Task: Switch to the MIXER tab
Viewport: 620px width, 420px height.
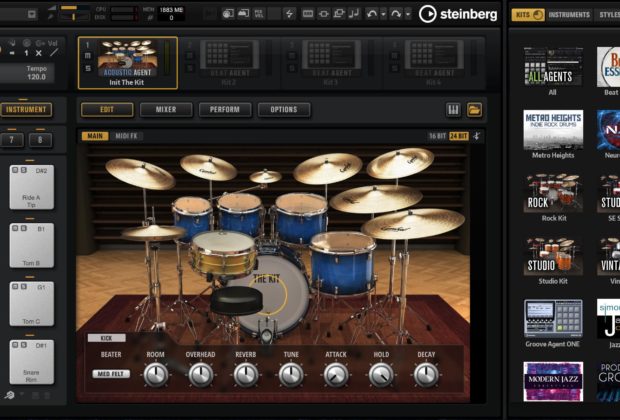Action: [166, 110]
